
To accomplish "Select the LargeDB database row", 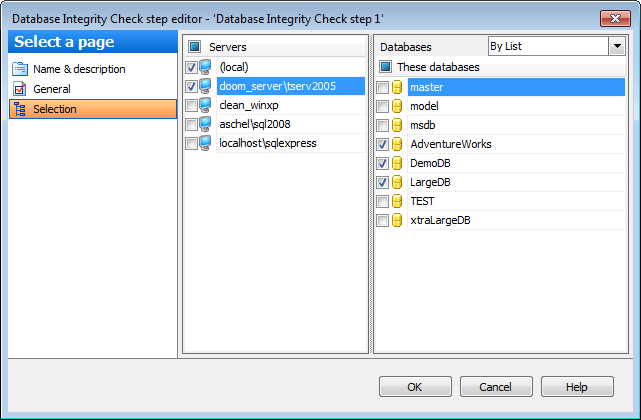I will click(500, 182).
